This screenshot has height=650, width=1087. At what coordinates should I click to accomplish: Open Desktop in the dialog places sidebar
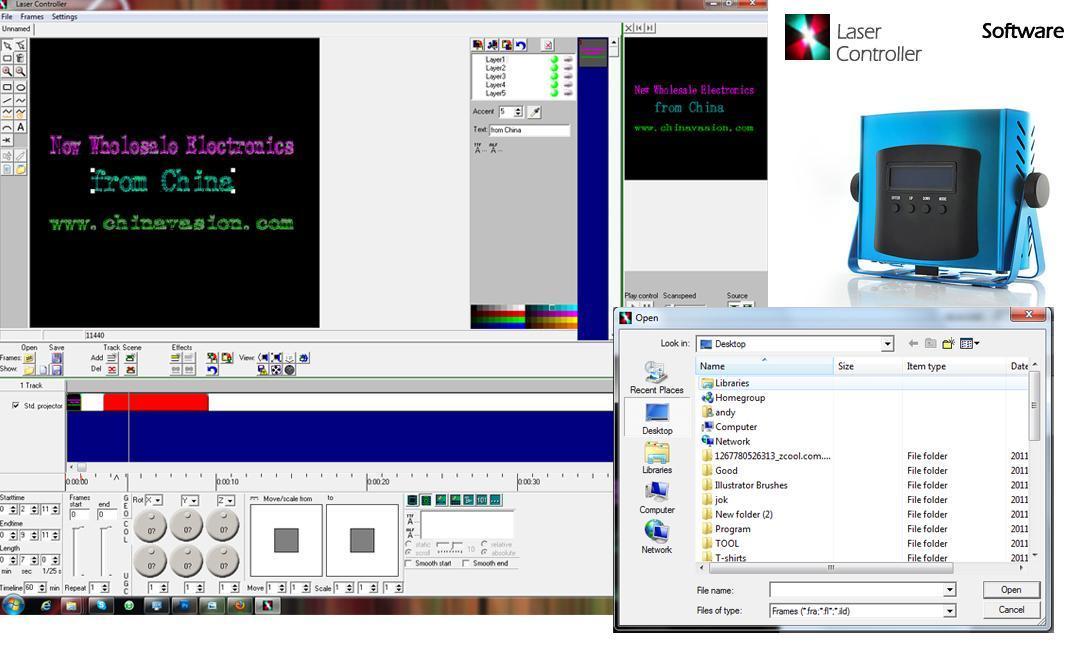click(657, 417)
